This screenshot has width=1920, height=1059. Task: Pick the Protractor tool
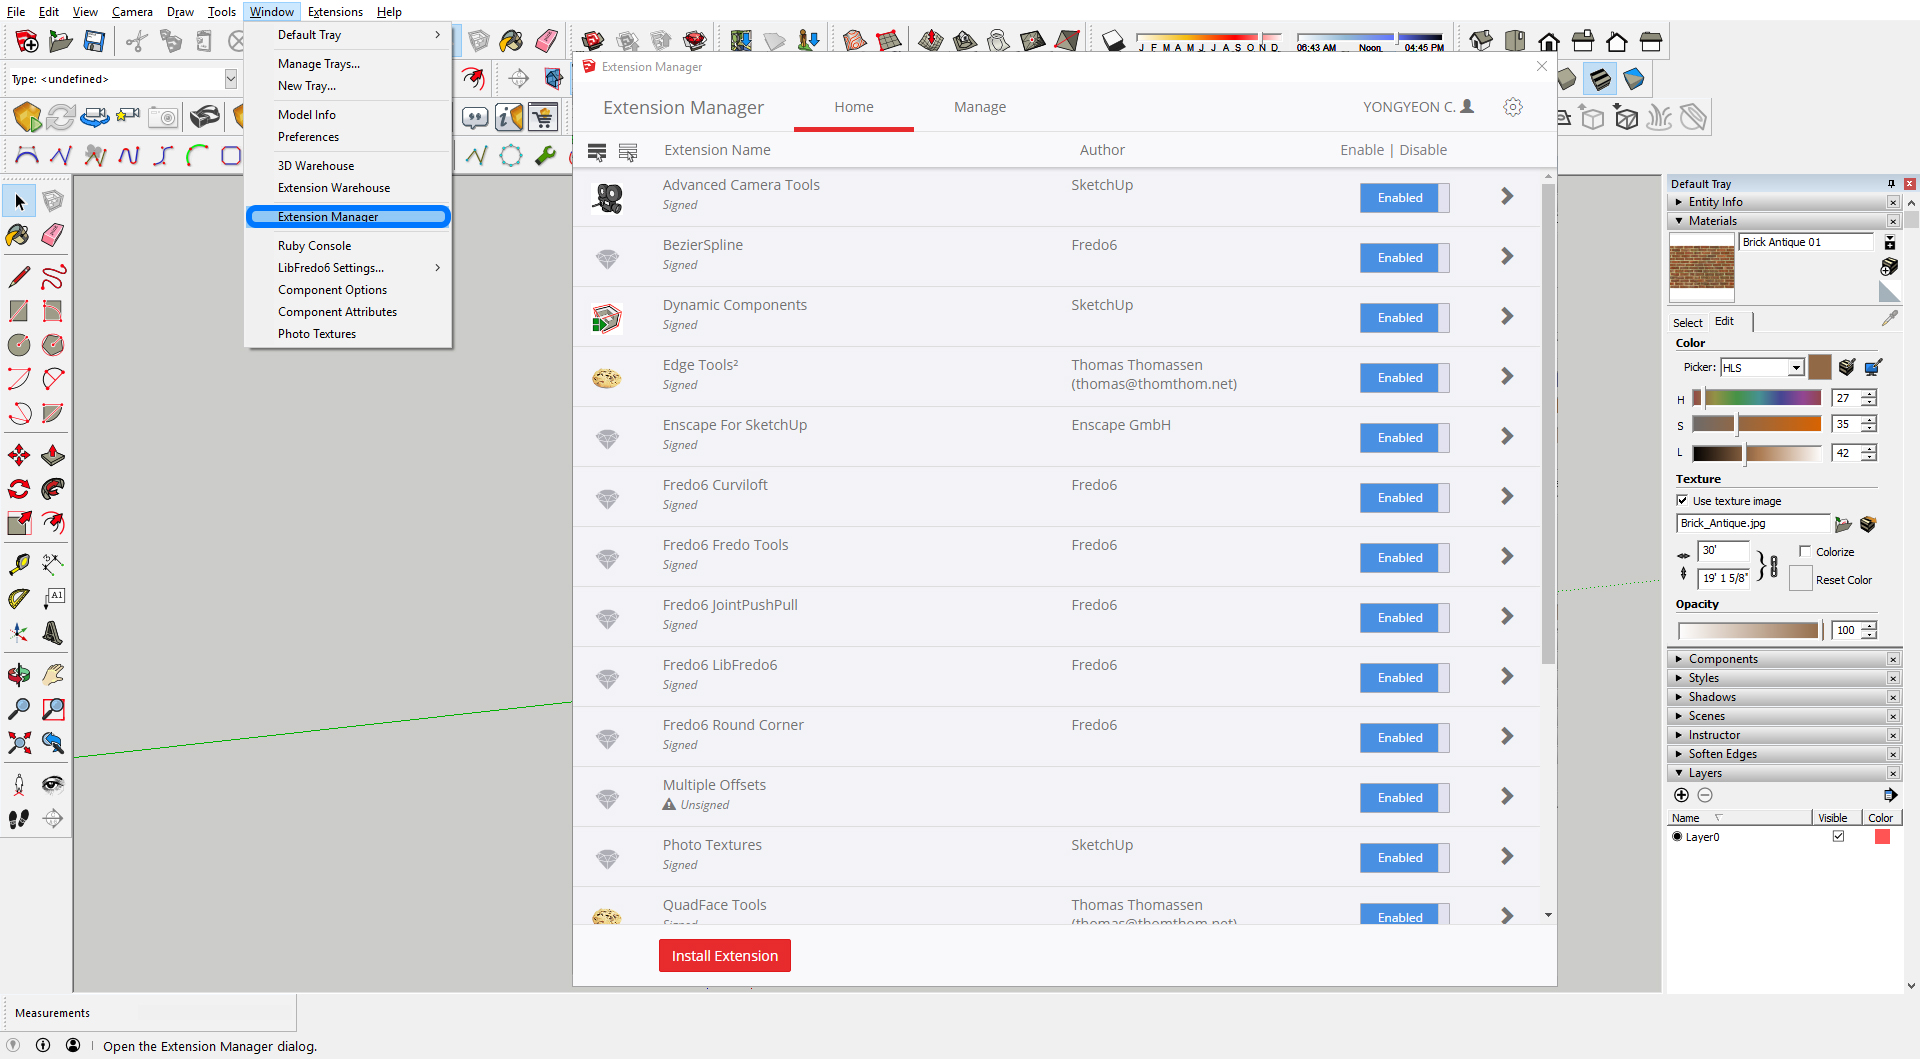coord(19,599)
